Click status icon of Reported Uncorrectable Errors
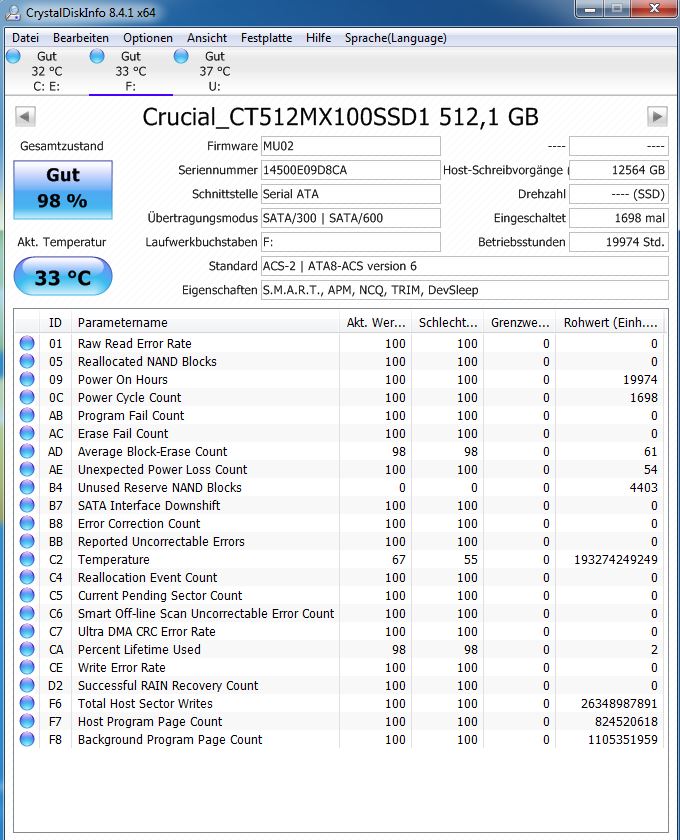Screen dimensions: 680x840 pyautogui.click(x=27, y=542)
